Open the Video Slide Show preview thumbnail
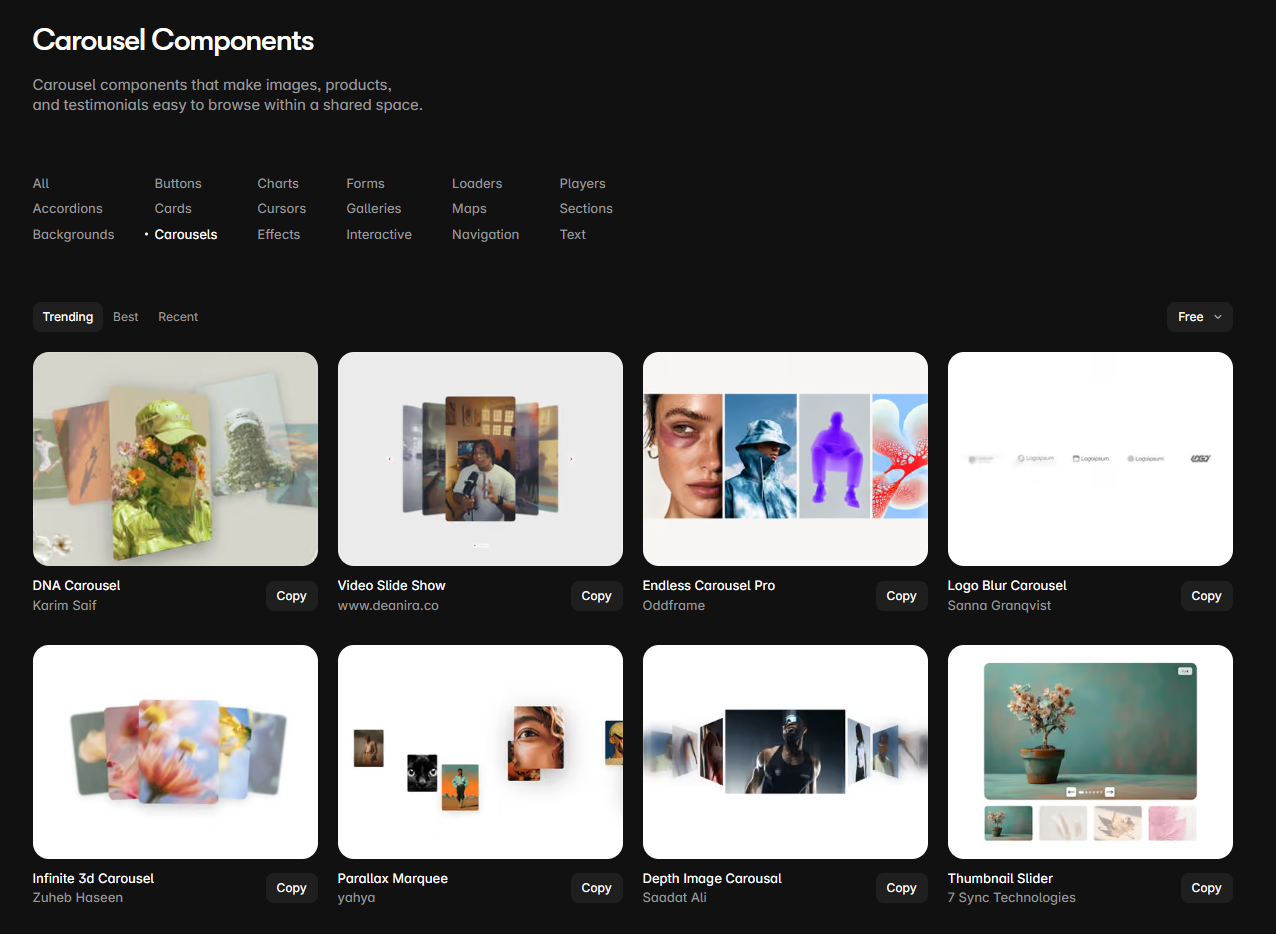The height and width of the screenshot is (934, 1276). (480, 459)
